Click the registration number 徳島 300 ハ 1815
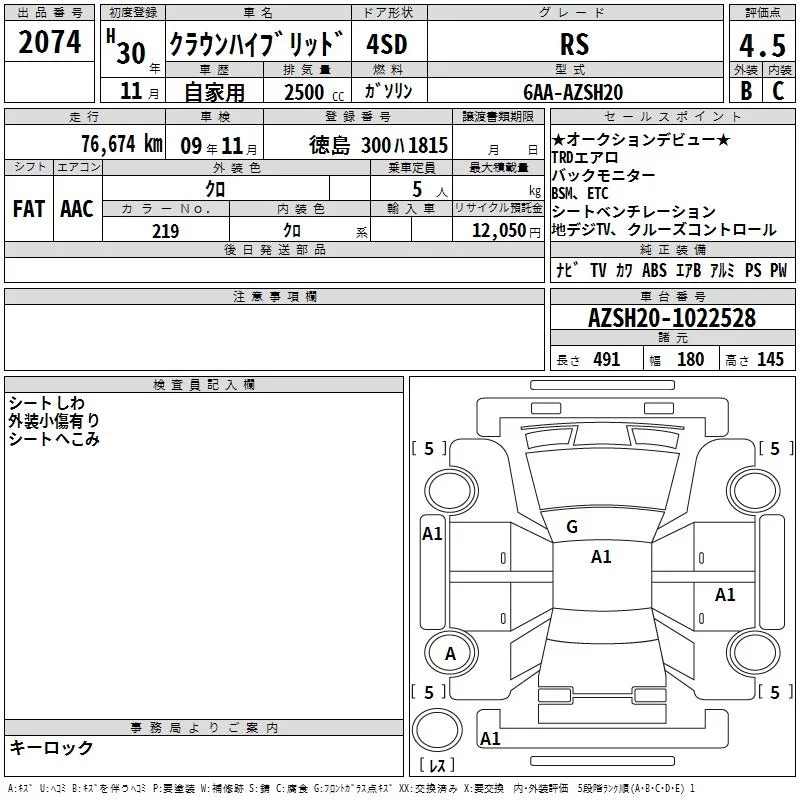 coord(378,145)
